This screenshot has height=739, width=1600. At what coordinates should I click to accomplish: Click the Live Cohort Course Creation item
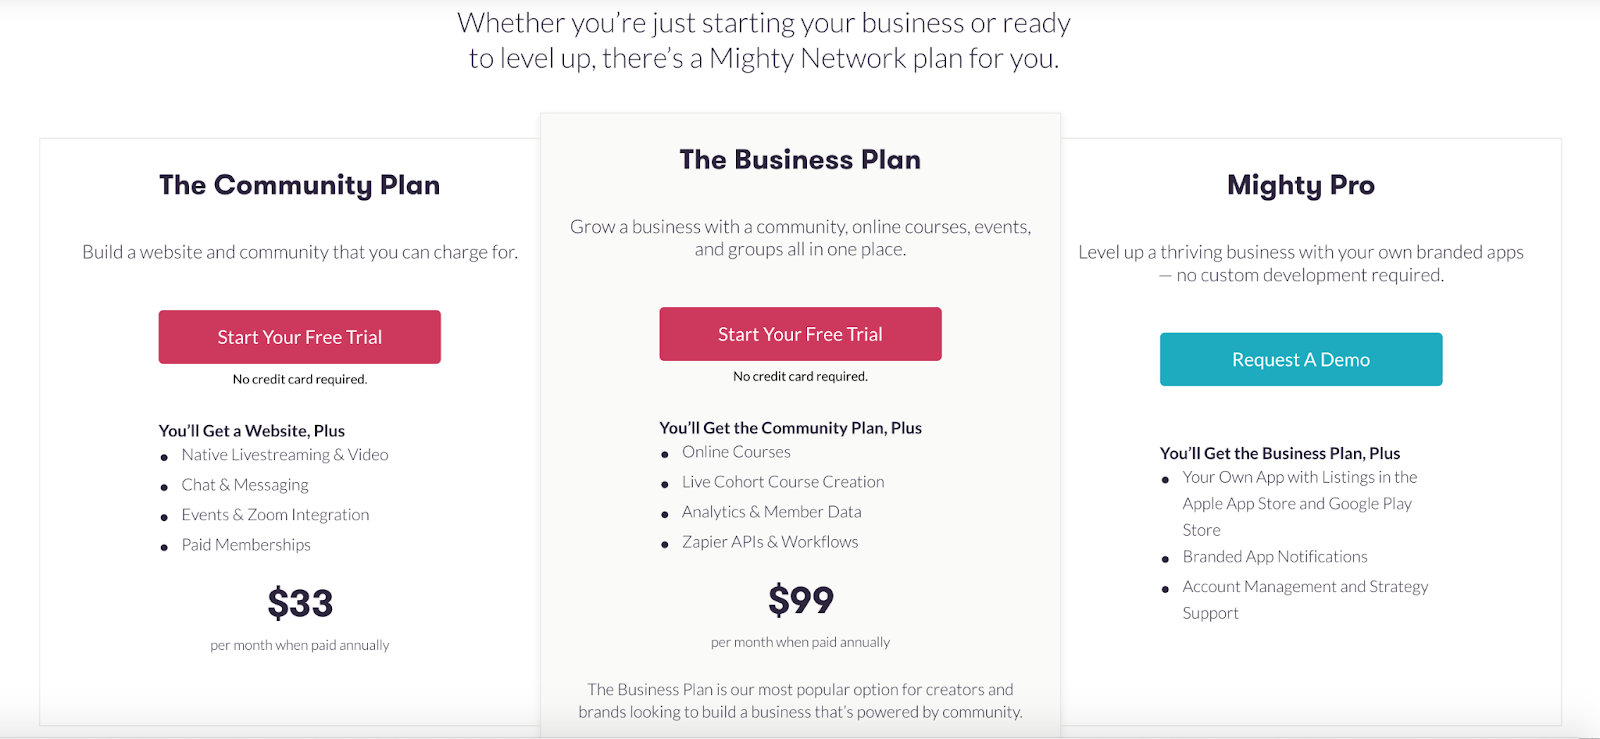783,481
